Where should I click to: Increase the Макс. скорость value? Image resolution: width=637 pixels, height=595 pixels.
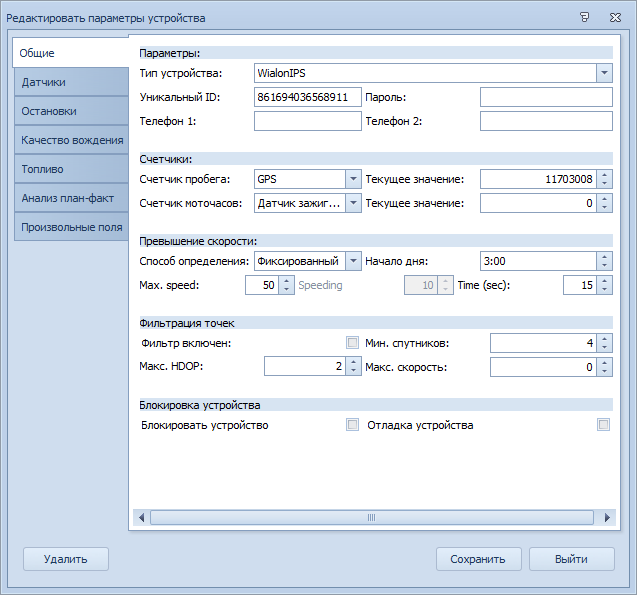tap(604, 363)
